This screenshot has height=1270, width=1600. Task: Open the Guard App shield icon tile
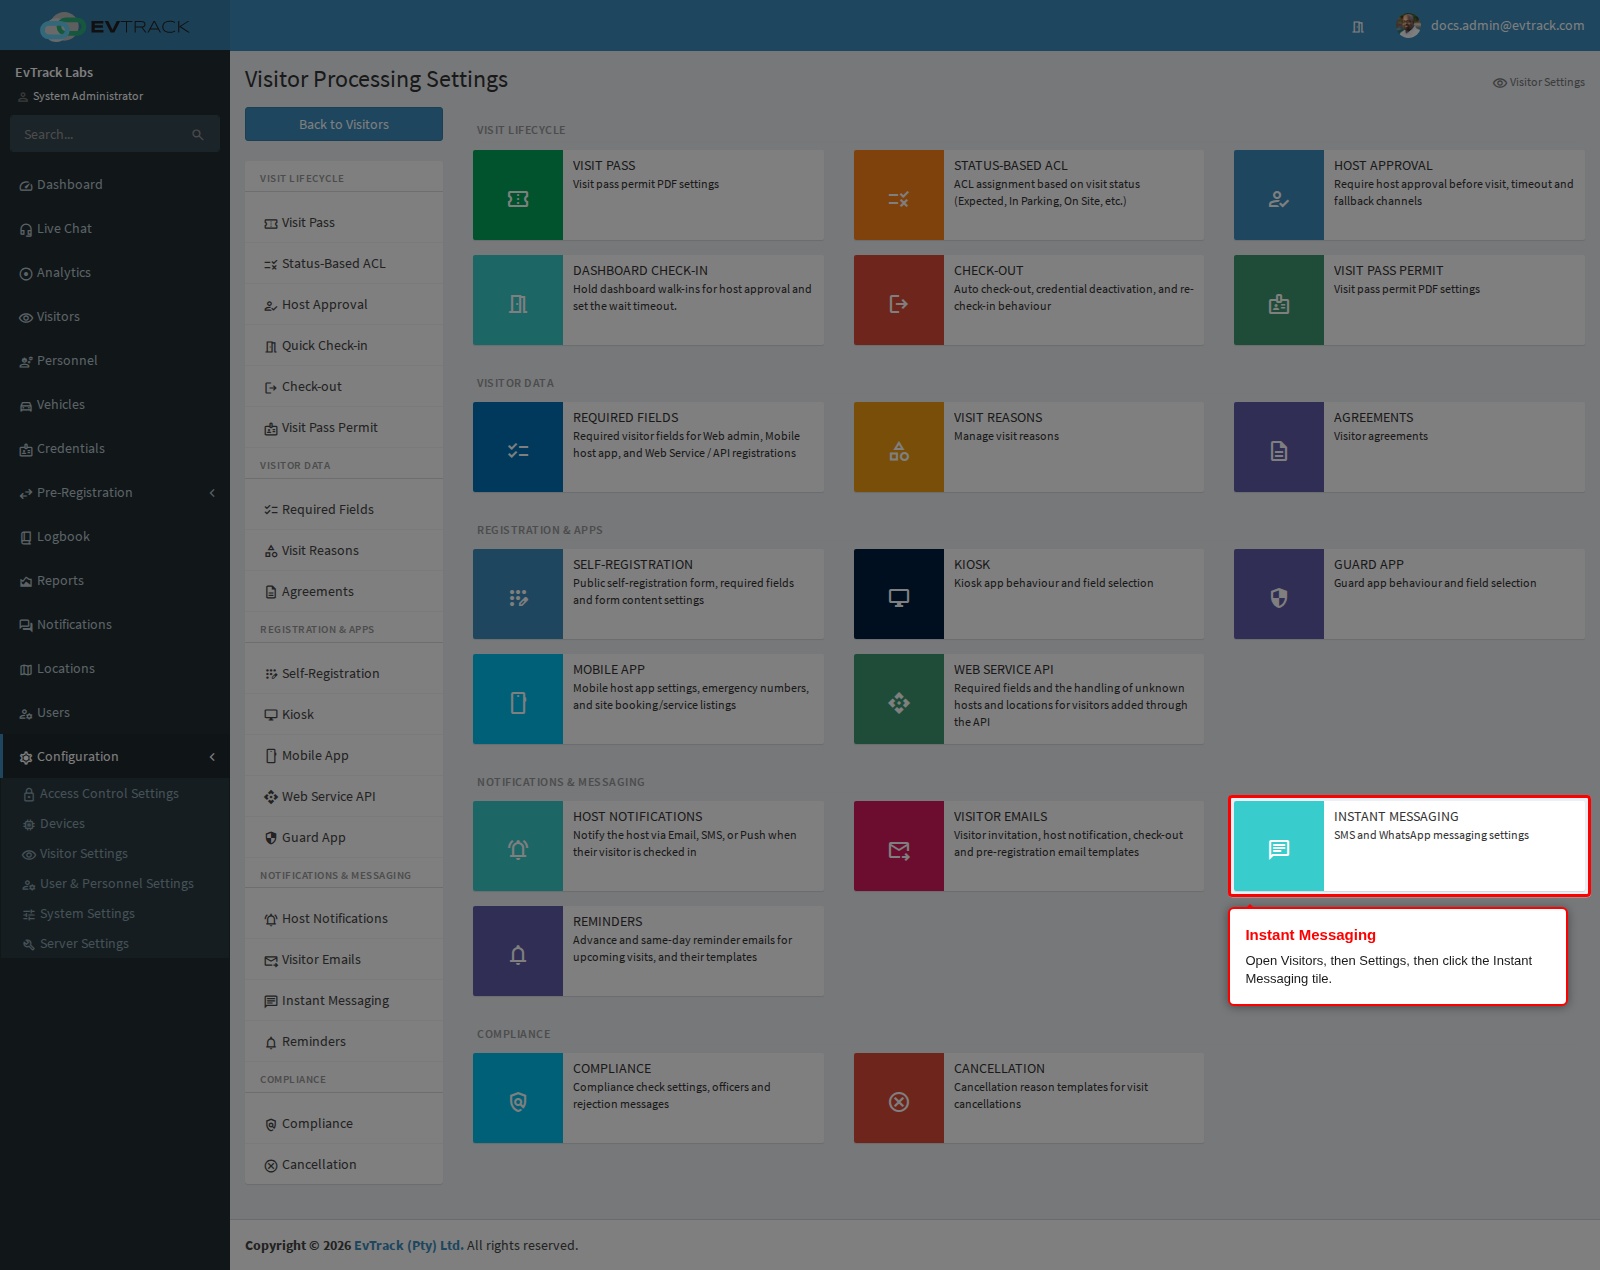pos(1279,594)
